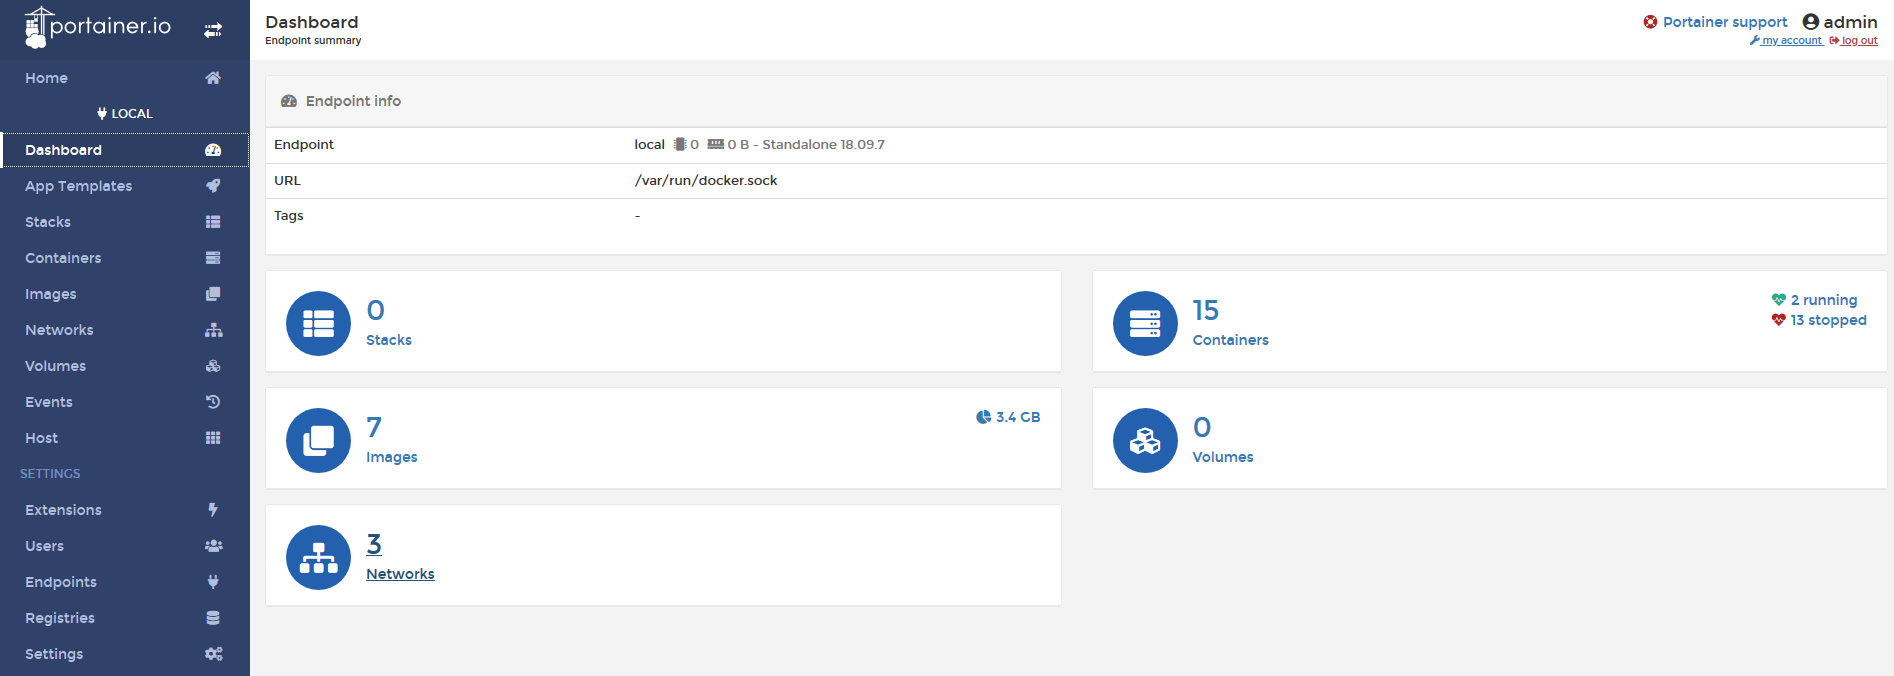The width and height of the screenshot is (1894, 676).
Task: Open the 15 Containers dashboard tile
Action: coord(1489,321)
